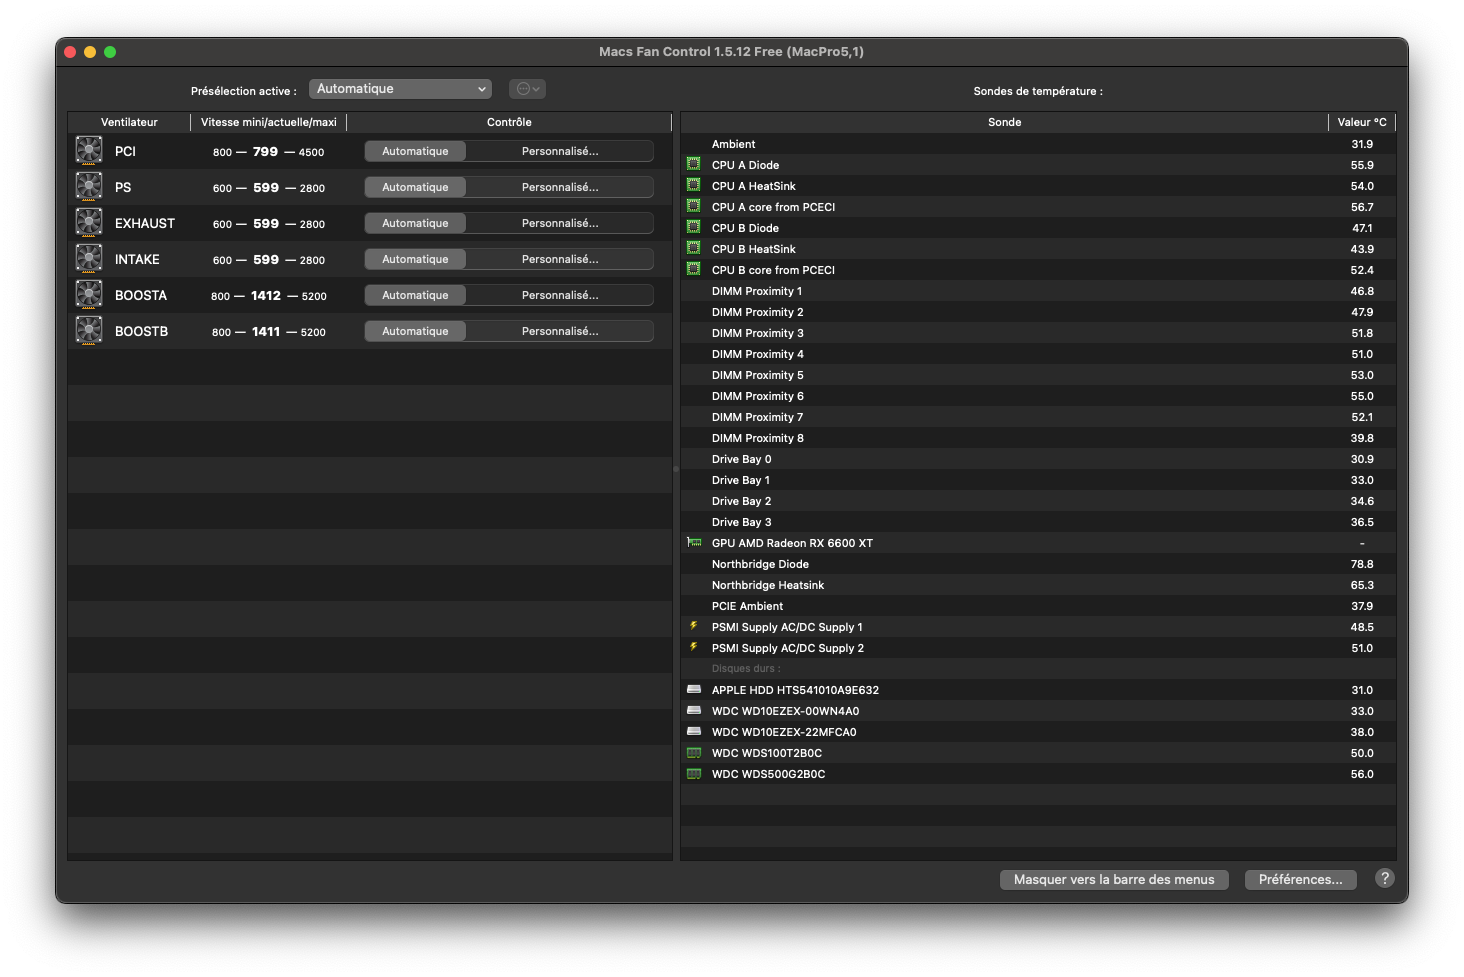Select the PCIE Ambient sensor
The image size is (1464, 977).
[1038, 606]
